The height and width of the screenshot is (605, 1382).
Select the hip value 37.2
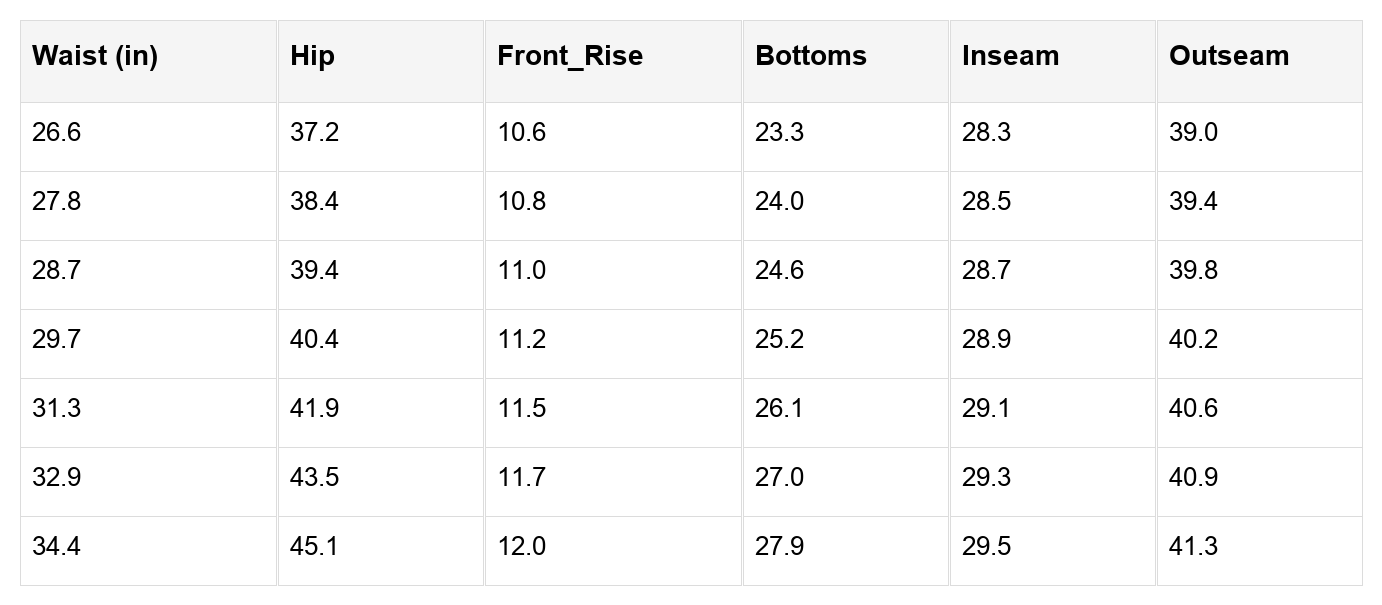314,133
